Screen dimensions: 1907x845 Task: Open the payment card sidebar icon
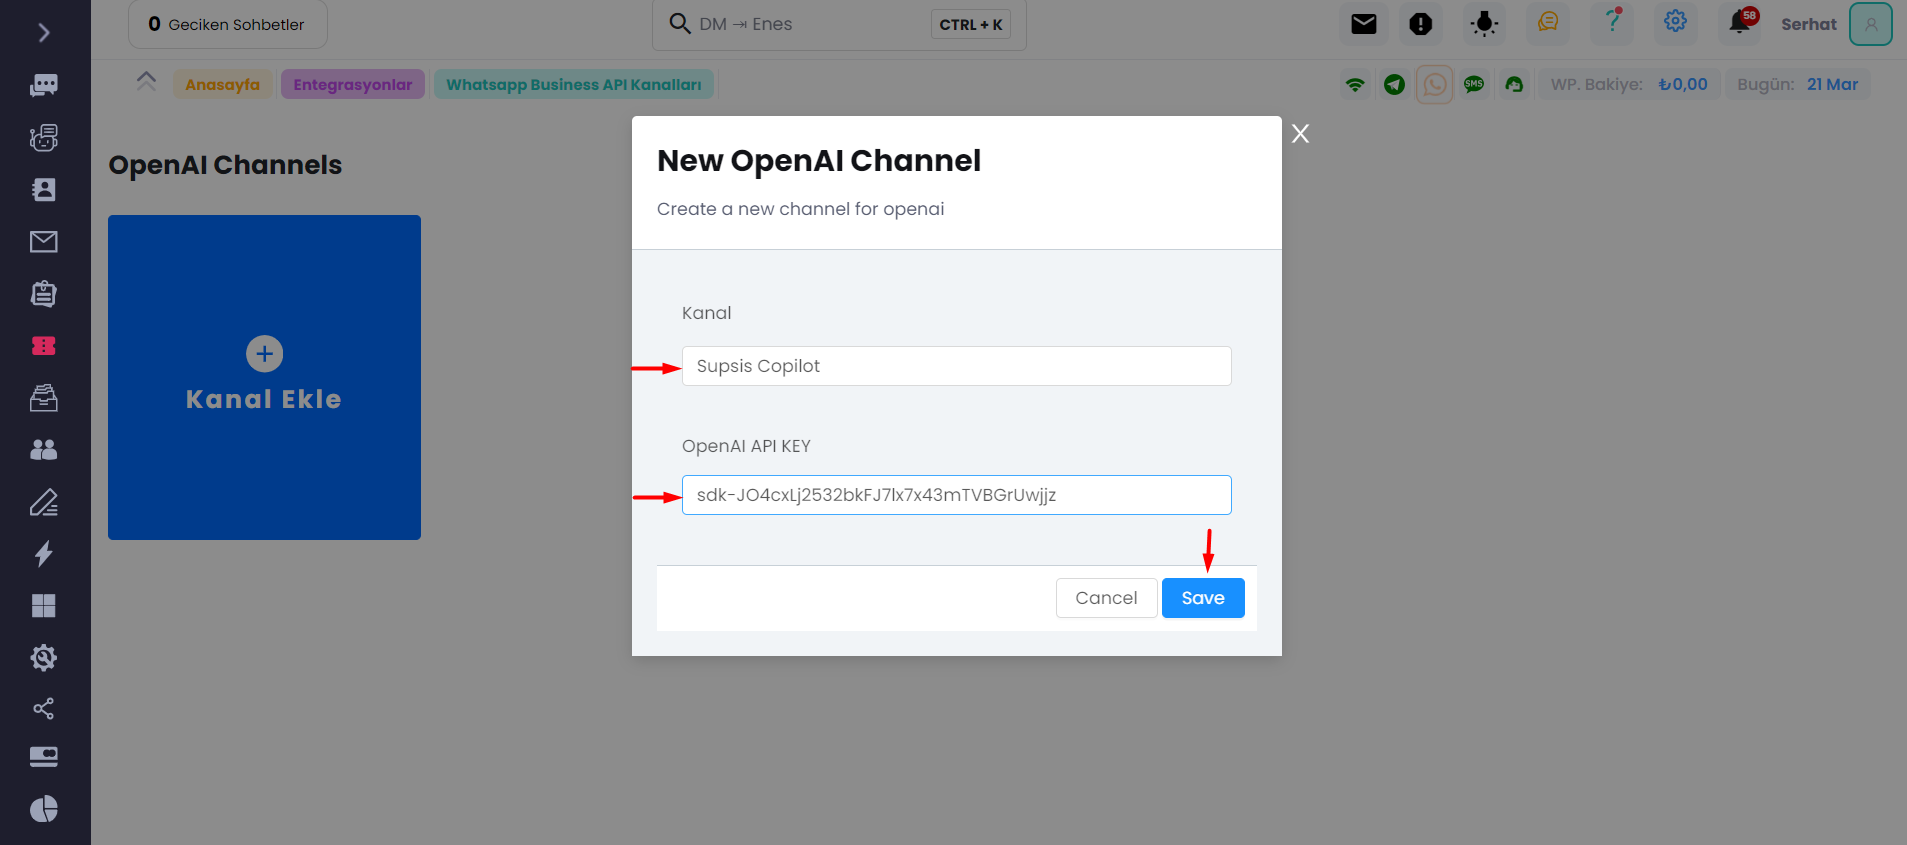pos(44,757)
